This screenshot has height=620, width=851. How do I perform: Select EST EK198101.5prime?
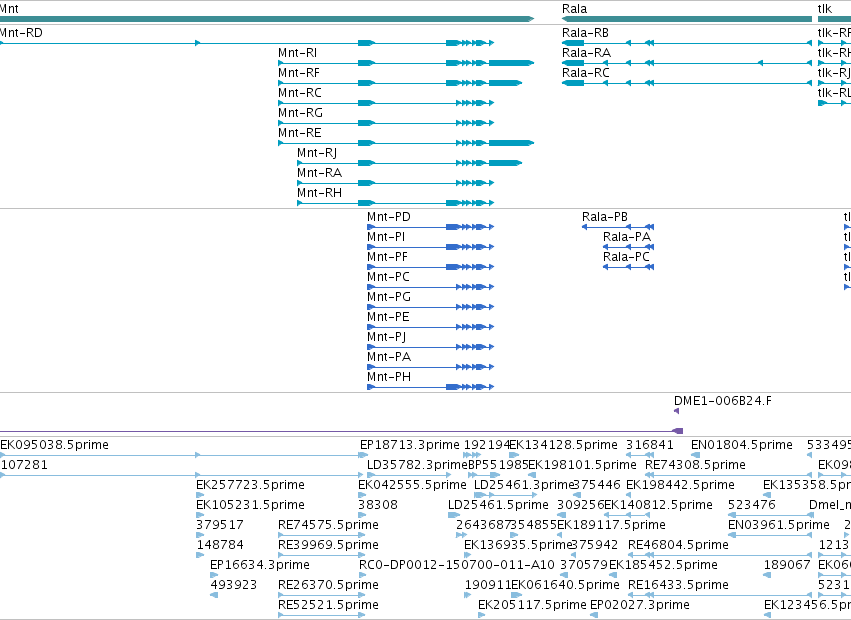tap(582, 465)
